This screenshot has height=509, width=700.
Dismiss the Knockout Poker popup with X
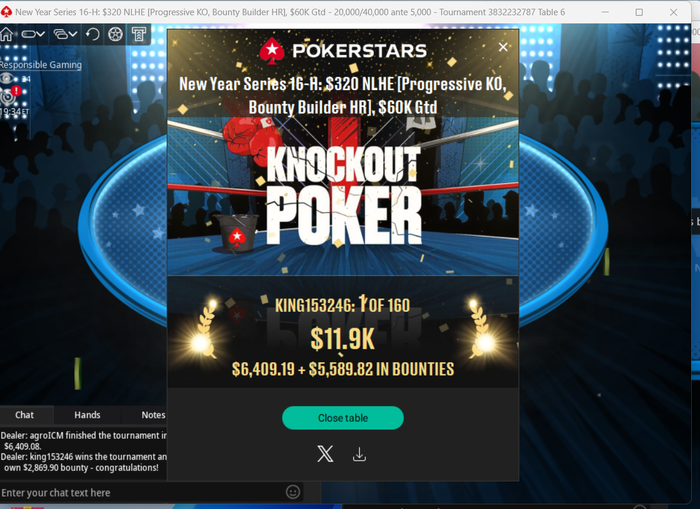[x=503, y=47]
